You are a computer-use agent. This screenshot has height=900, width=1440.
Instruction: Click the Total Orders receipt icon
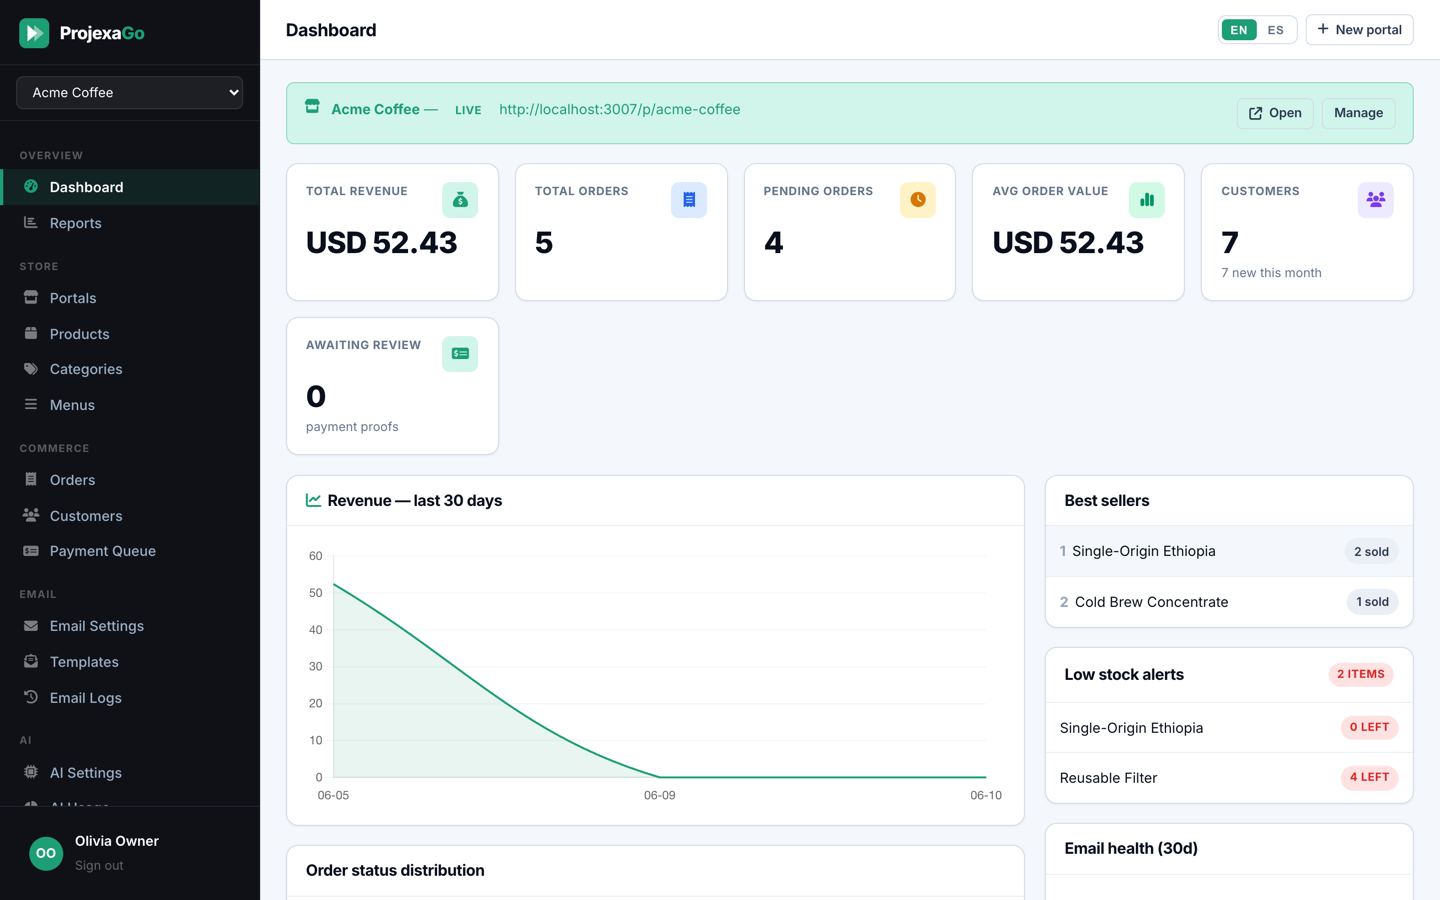689,200
